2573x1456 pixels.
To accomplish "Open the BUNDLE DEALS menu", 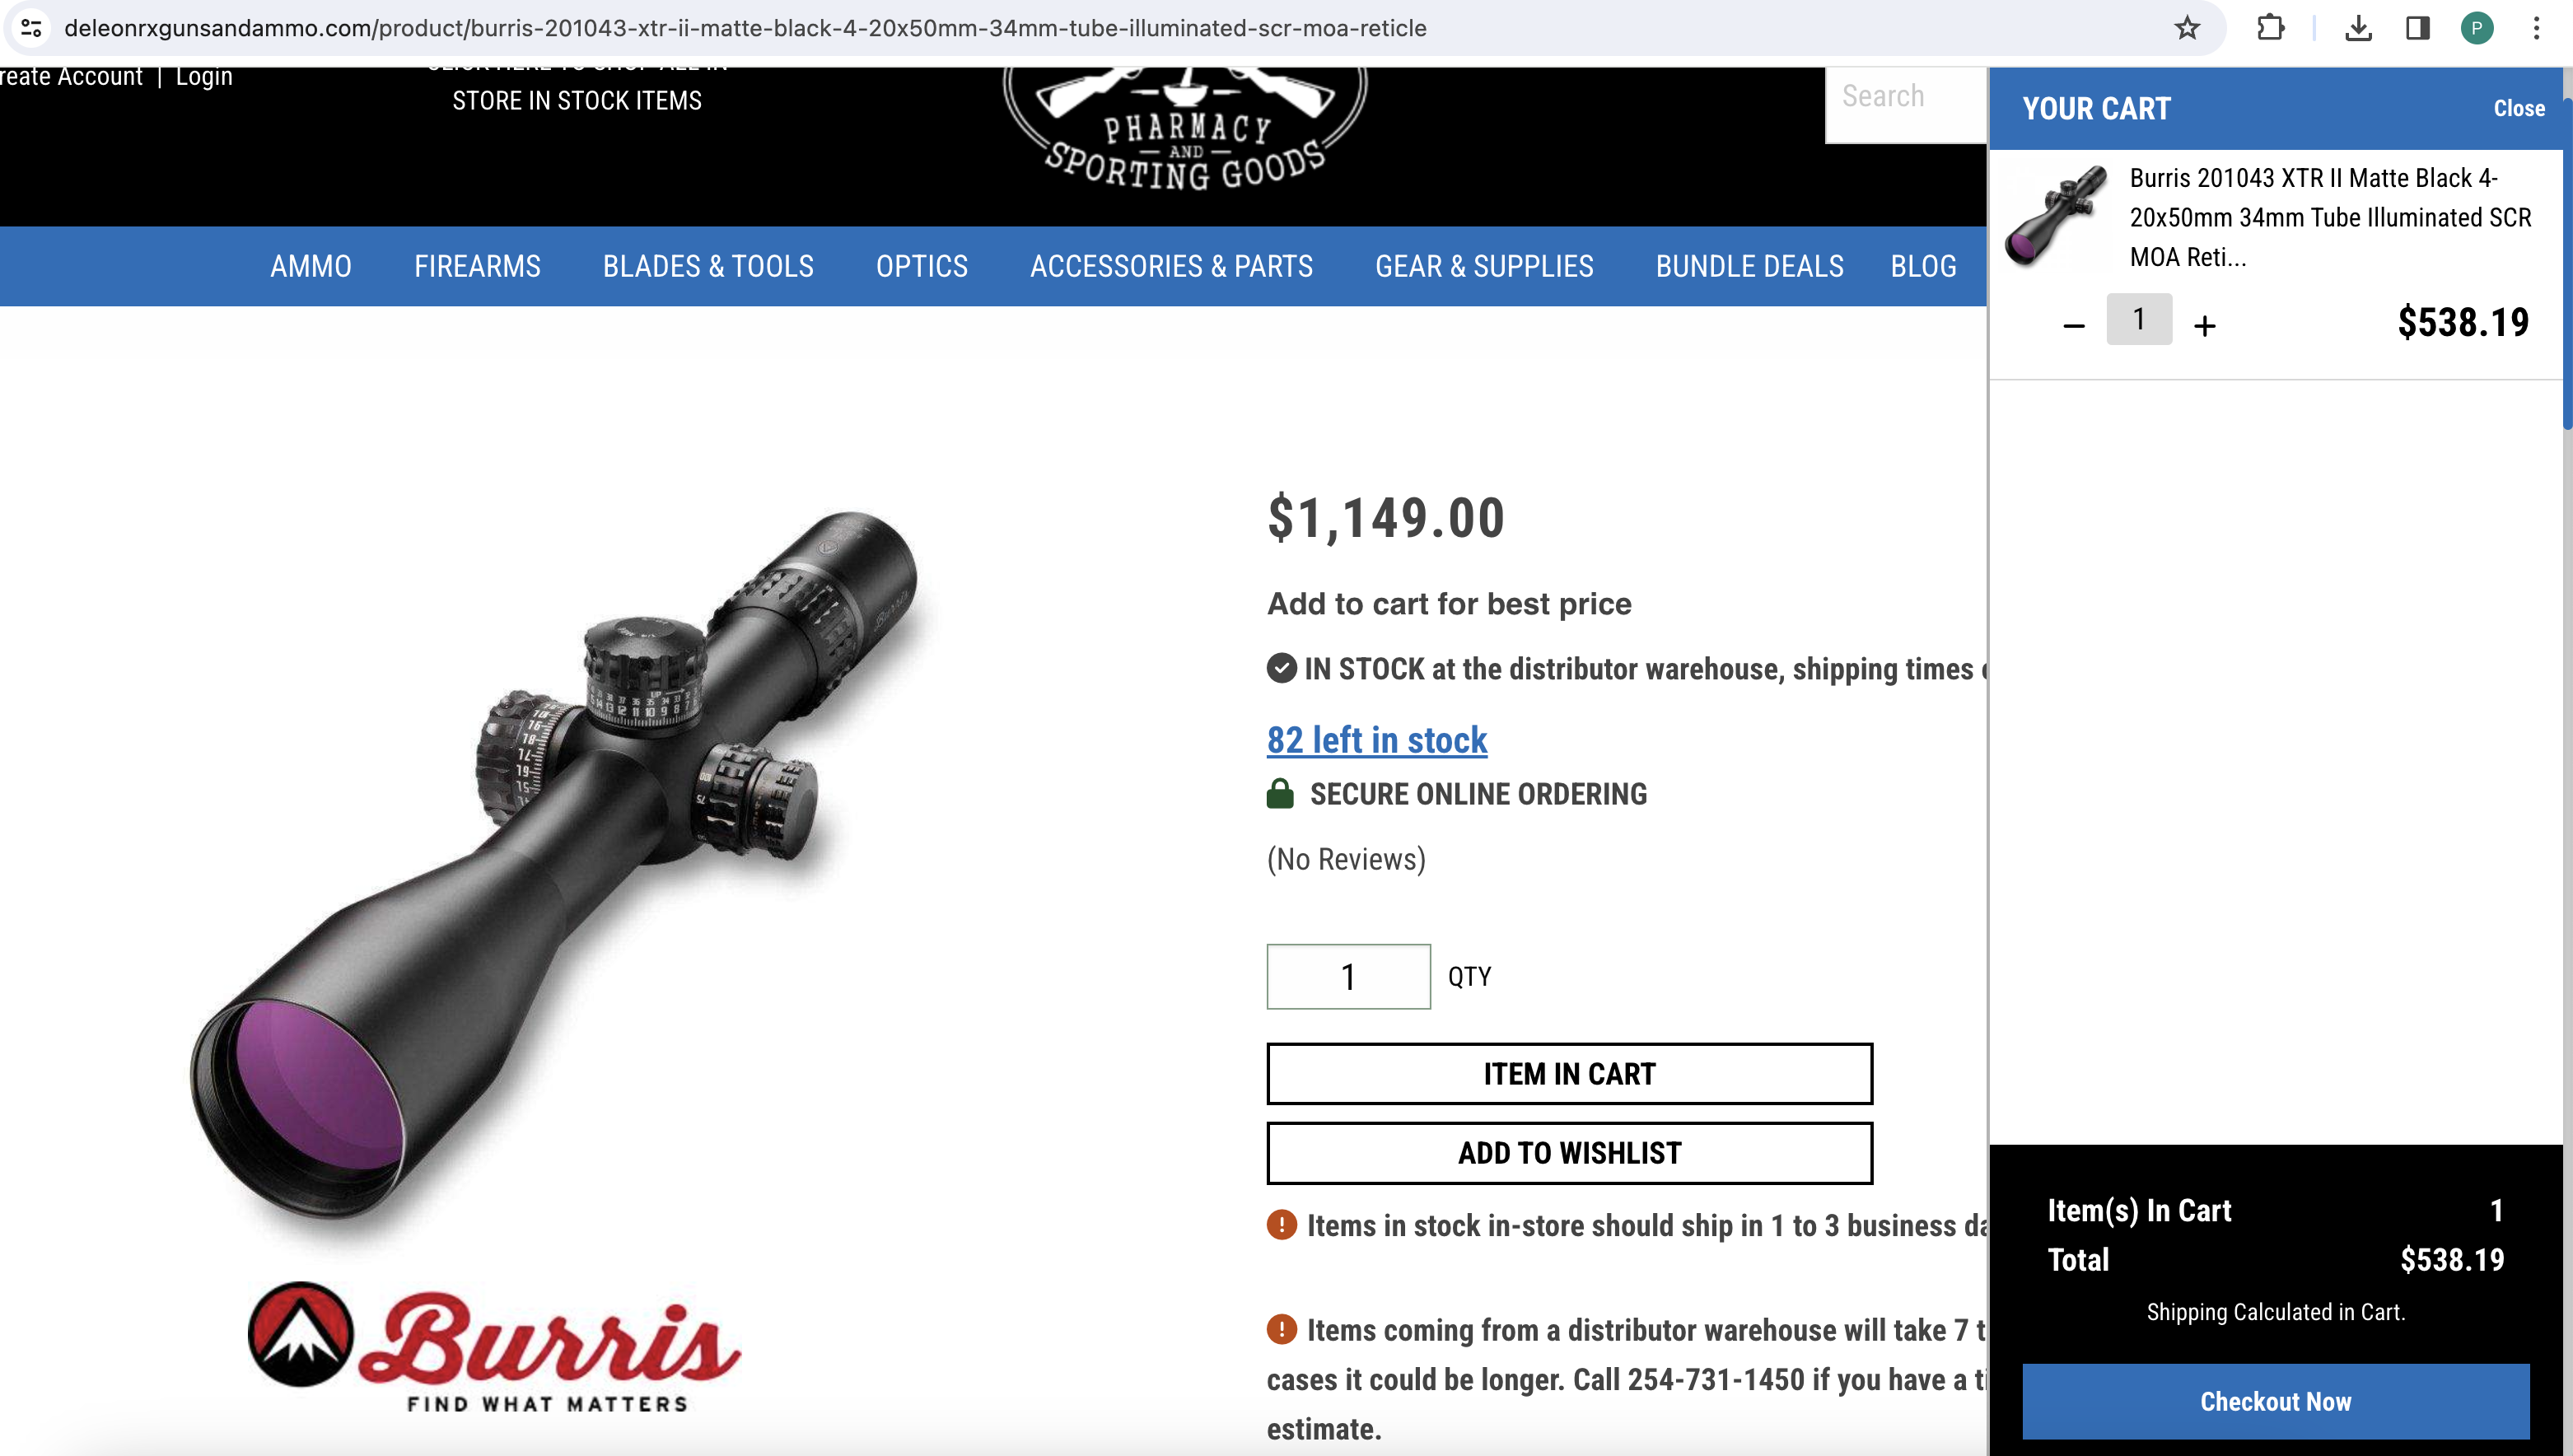I will point(1749,266).
